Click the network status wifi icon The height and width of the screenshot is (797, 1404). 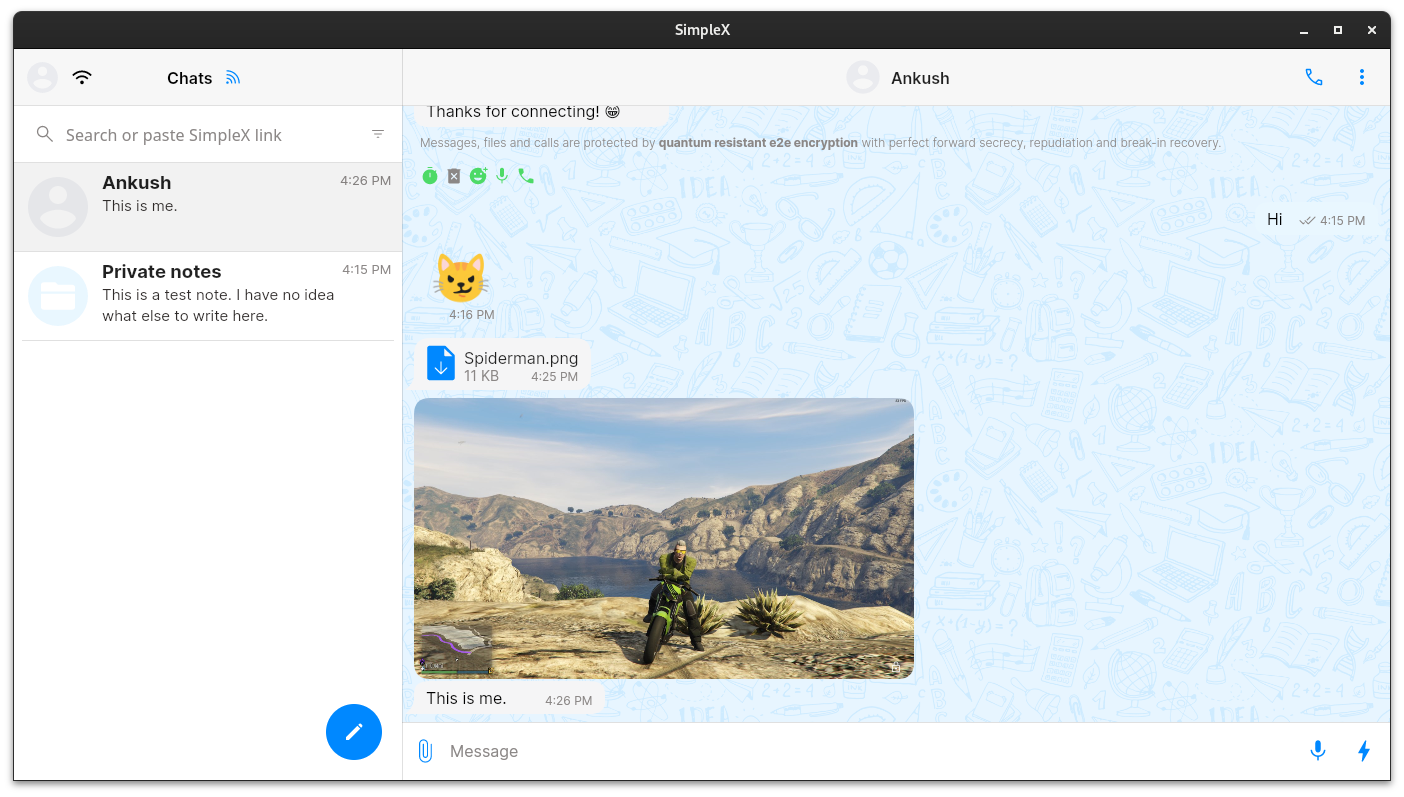81,76
